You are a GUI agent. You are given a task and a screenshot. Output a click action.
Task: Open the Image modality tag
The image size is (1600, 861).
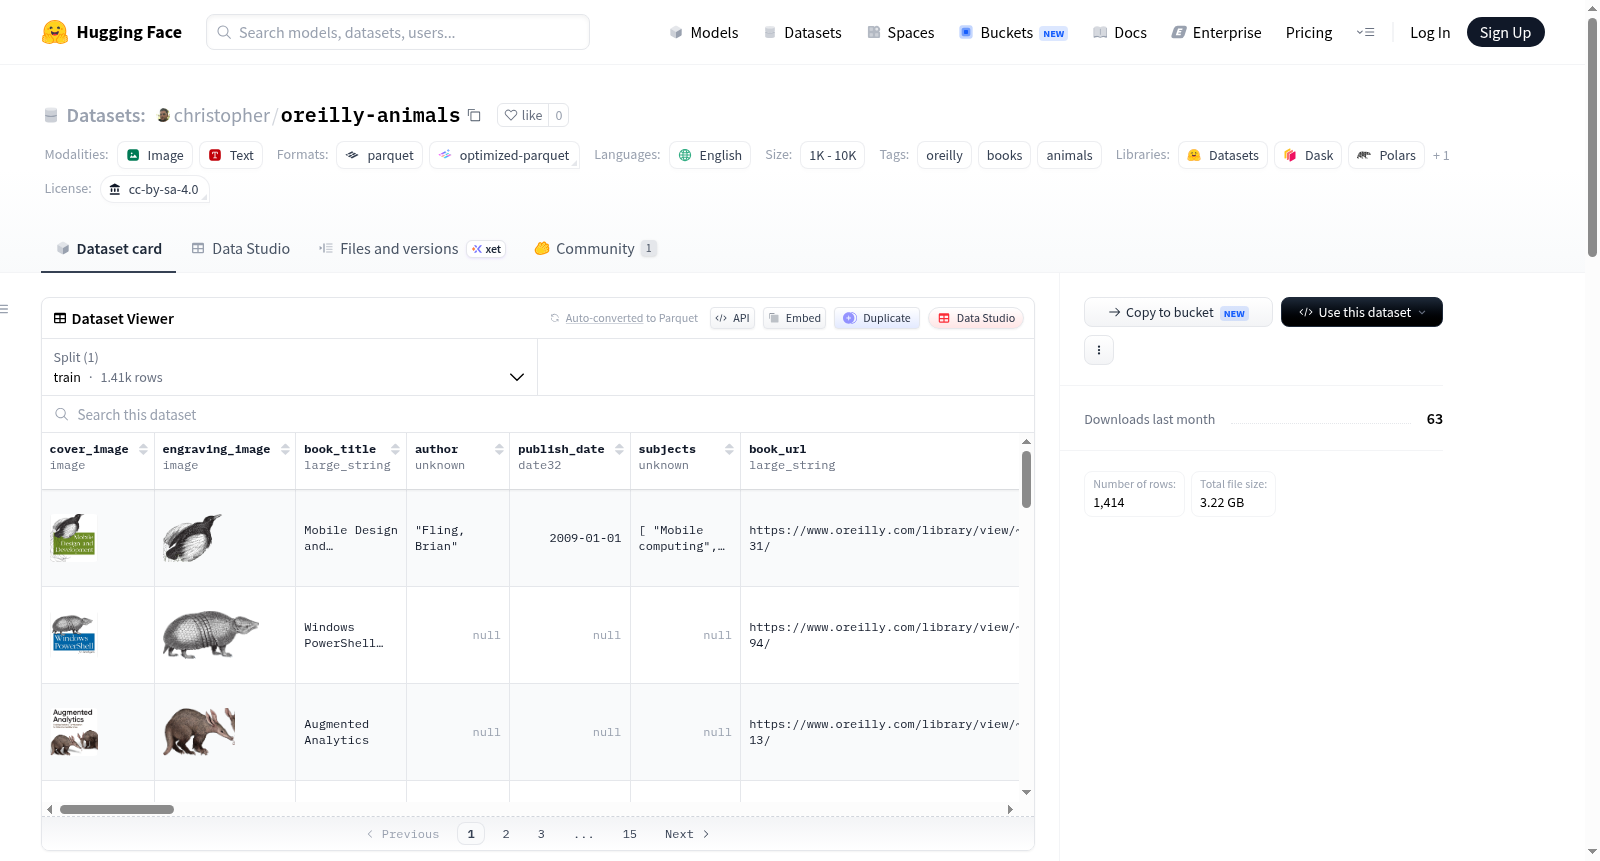(x=155, y=155)
